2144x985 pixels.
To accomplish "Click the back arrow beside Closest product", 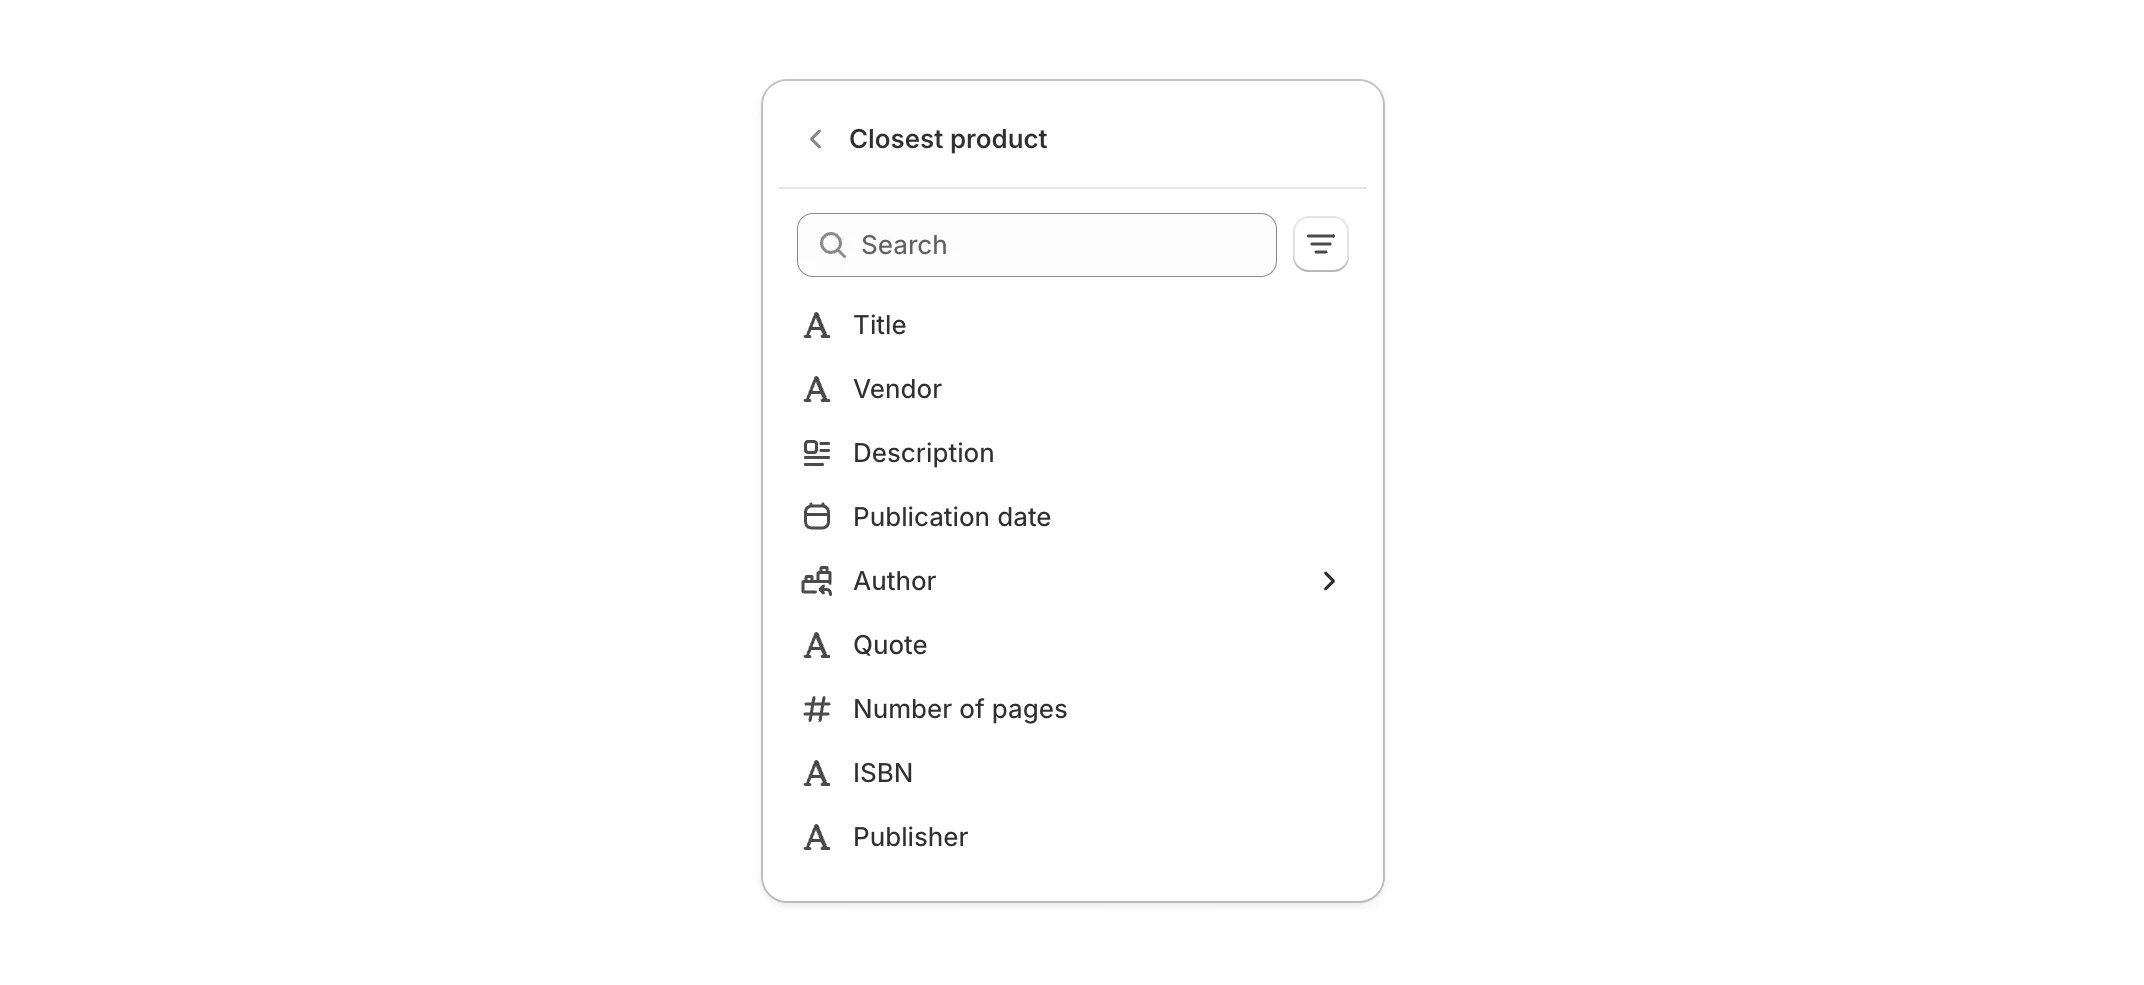I will (816, 139).
